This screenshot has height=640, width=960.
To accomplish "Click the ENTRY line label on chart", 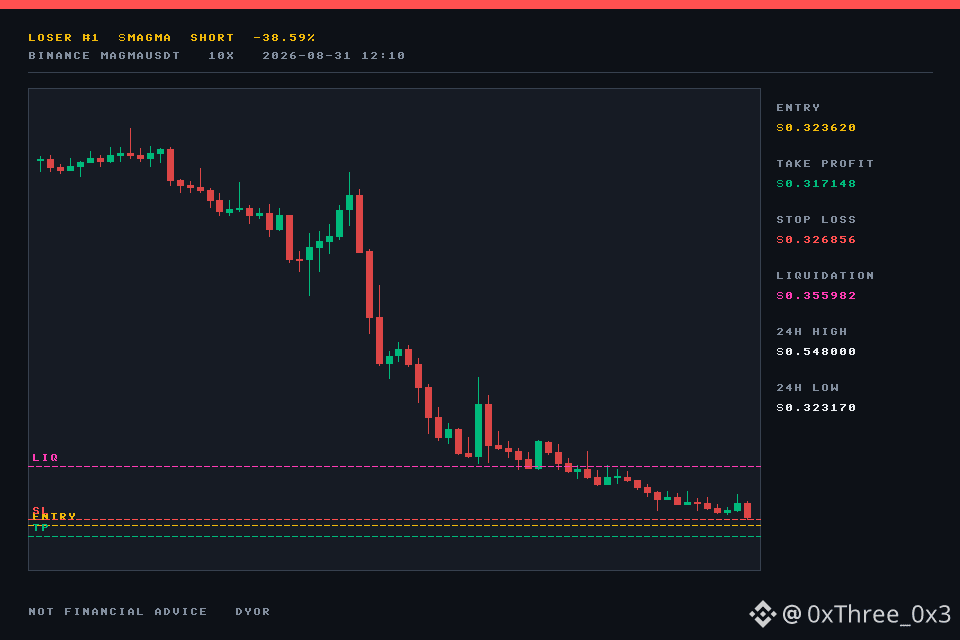I will [54, 516].
